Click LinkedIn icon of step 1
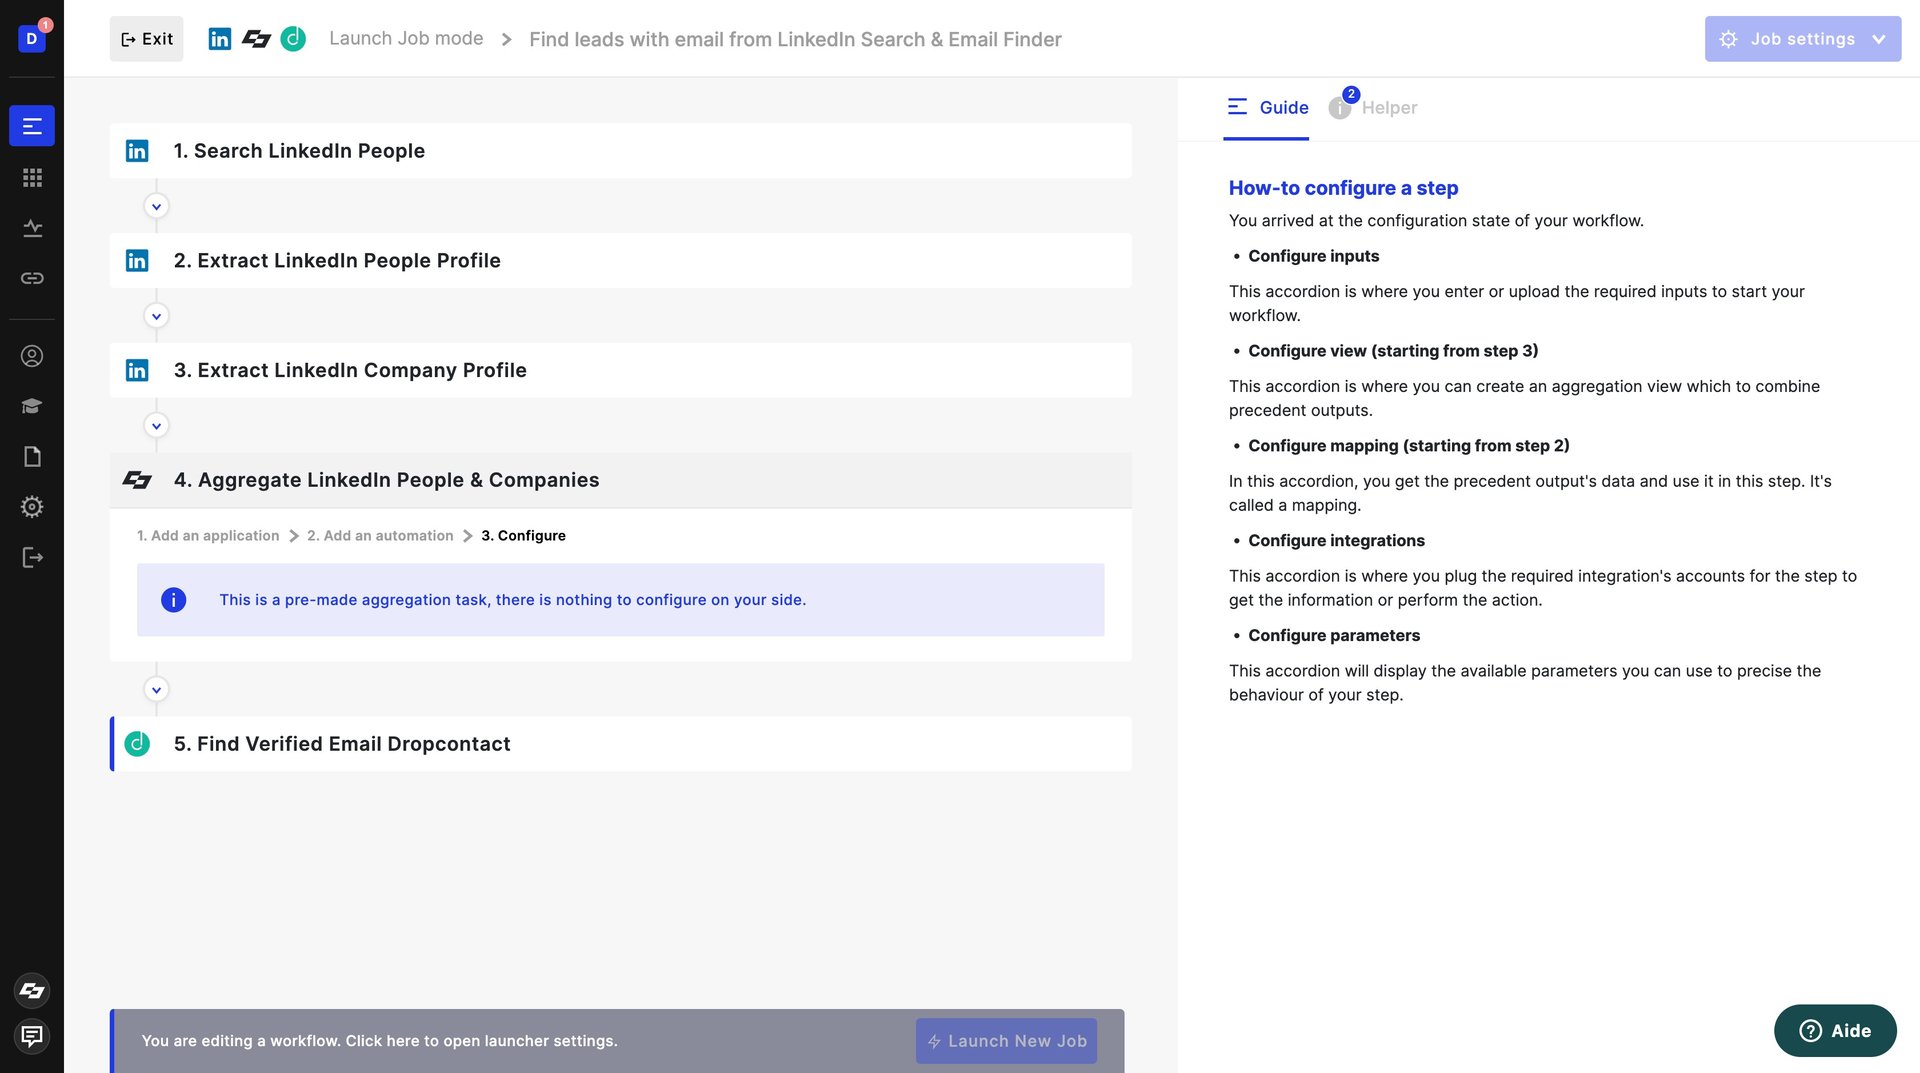Image resolution: width=1920 pixels, height=1073 pixels. point(137,151)
